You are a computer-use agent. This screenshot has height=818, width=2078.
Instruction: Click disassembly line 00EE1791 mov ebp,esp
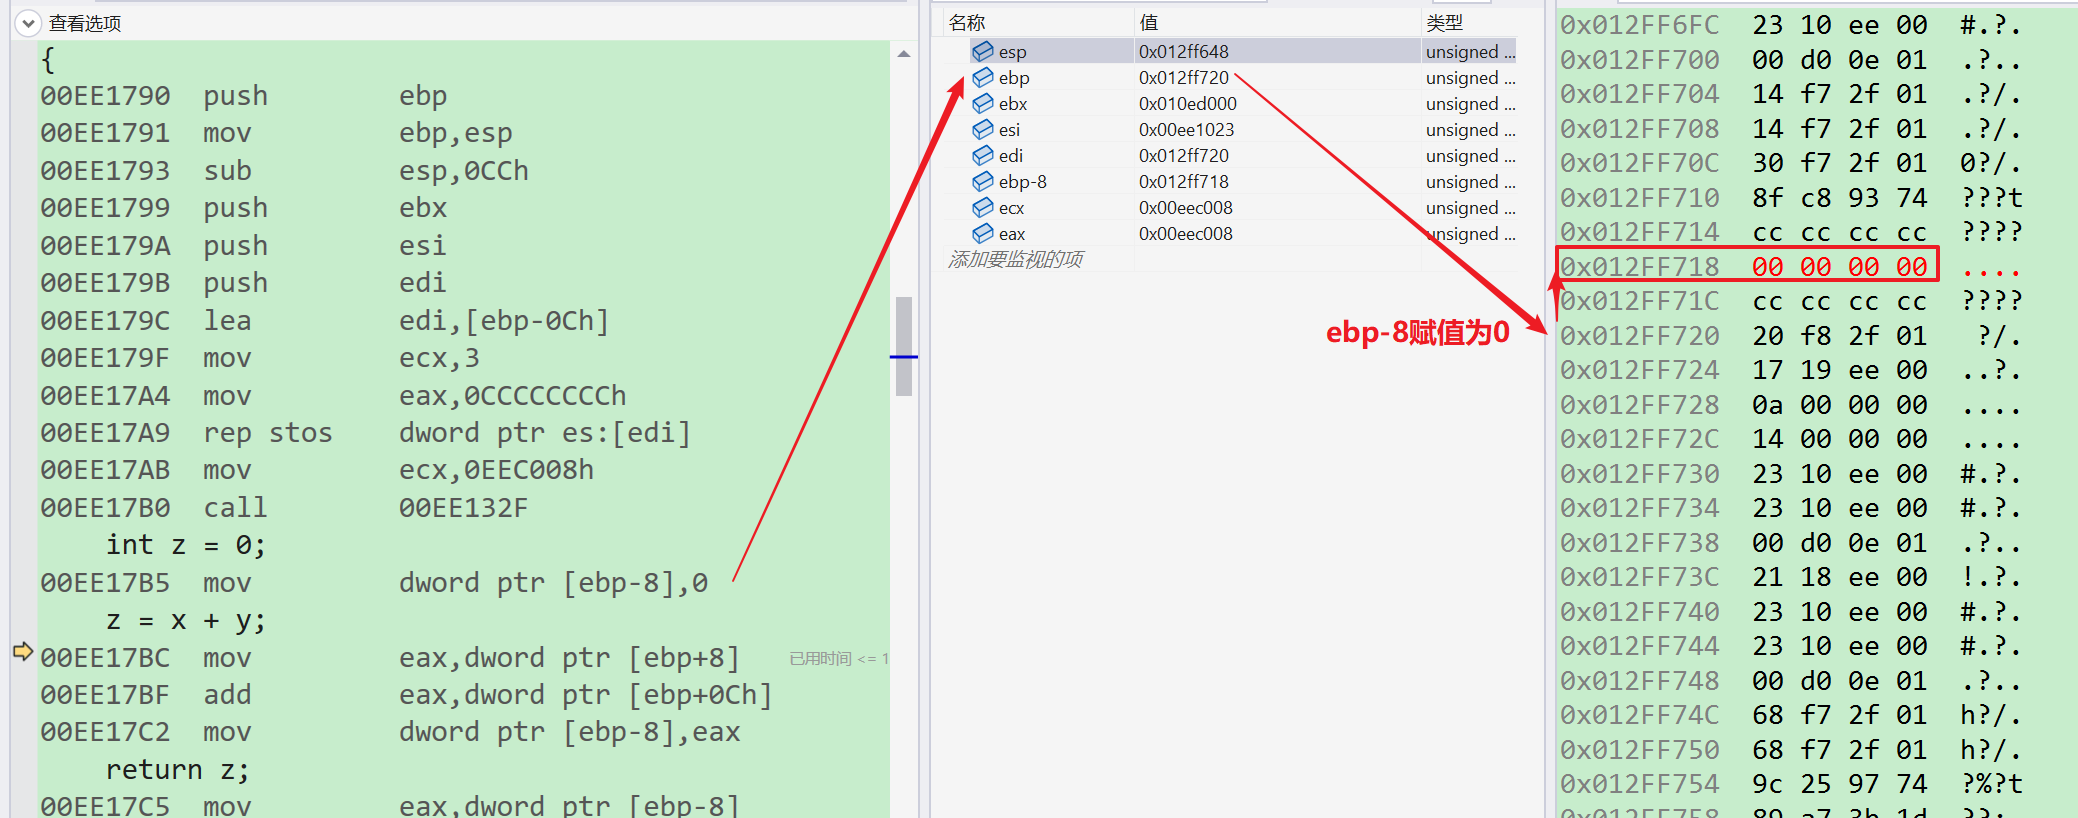pyautogui.click(x=276, y=133)
